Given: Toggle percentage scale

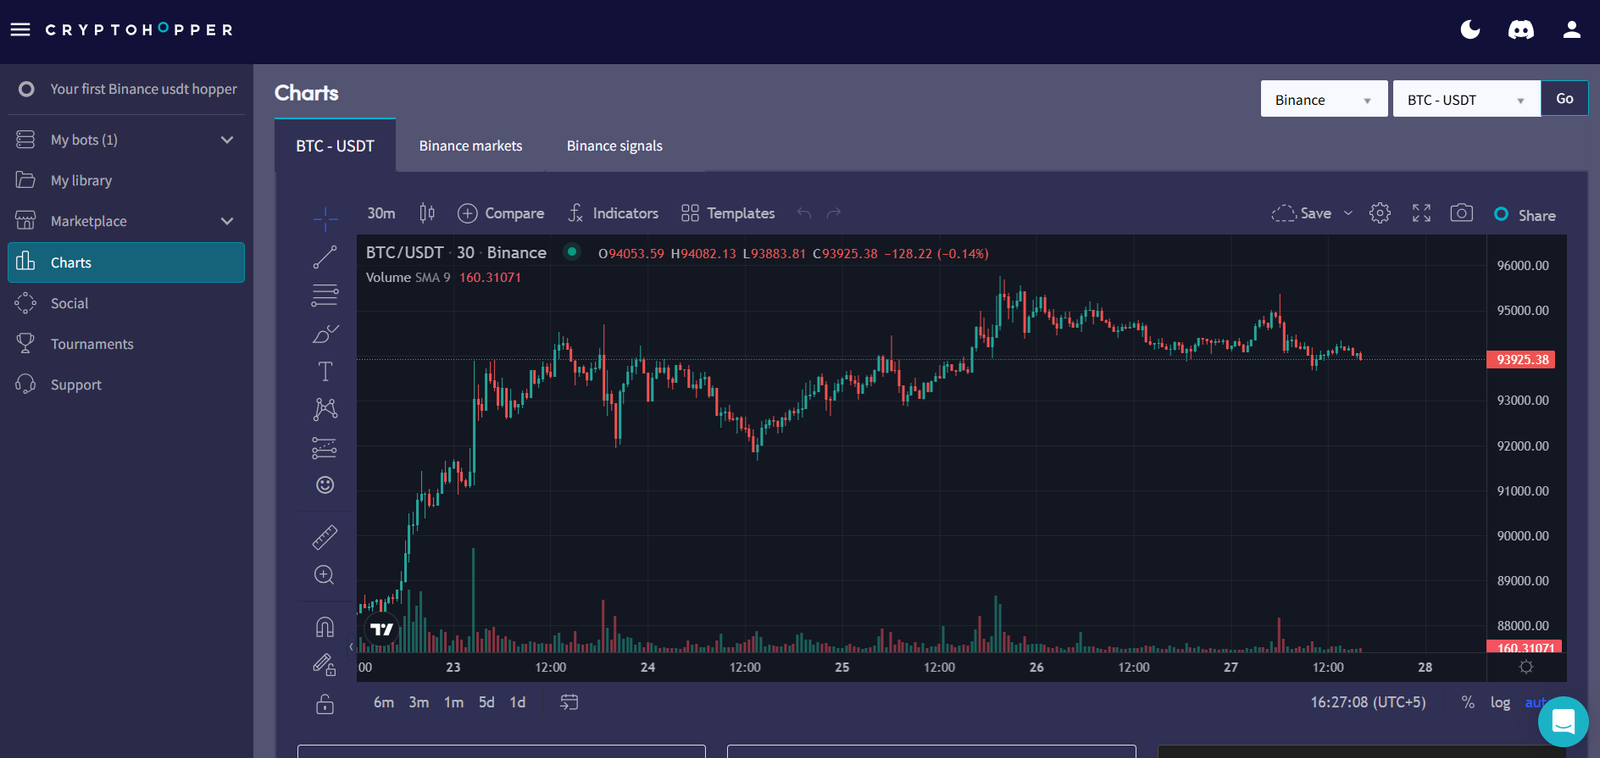Looking at the screenshot, I should tap(1468, 702).
